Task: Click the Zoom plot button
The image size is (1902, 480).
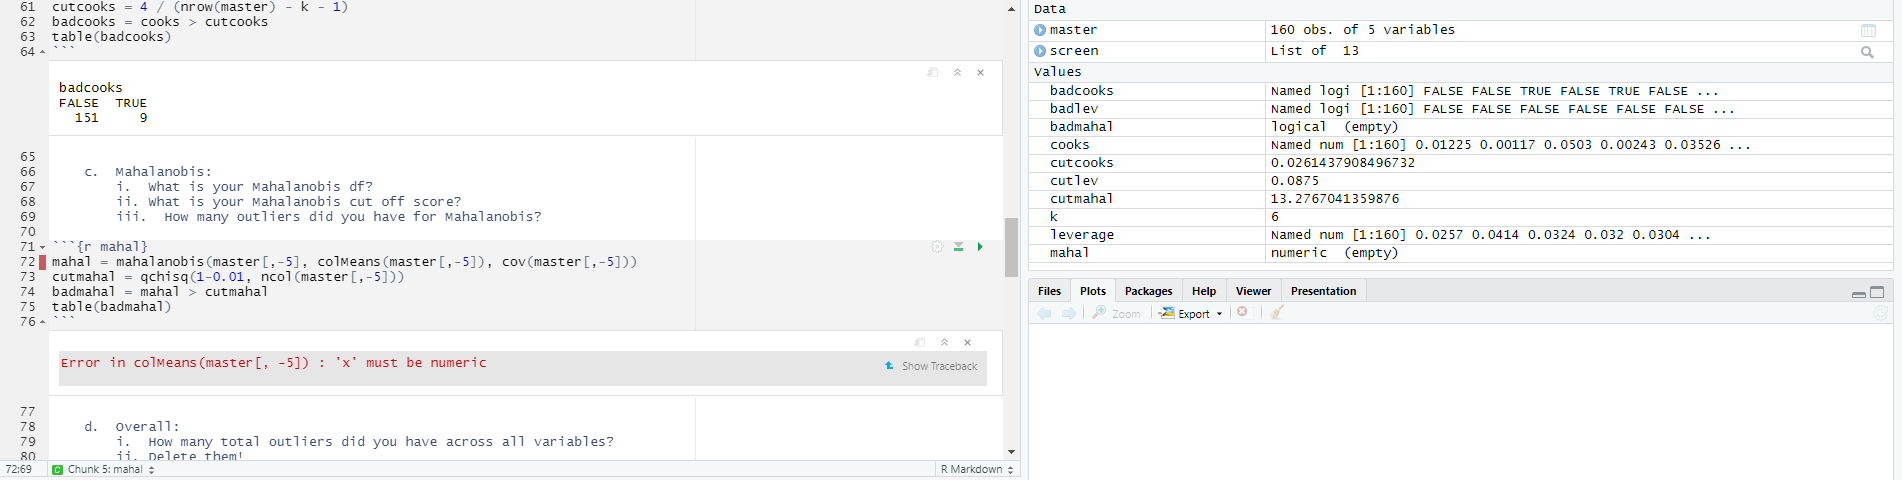Action: pos(1116,313)
